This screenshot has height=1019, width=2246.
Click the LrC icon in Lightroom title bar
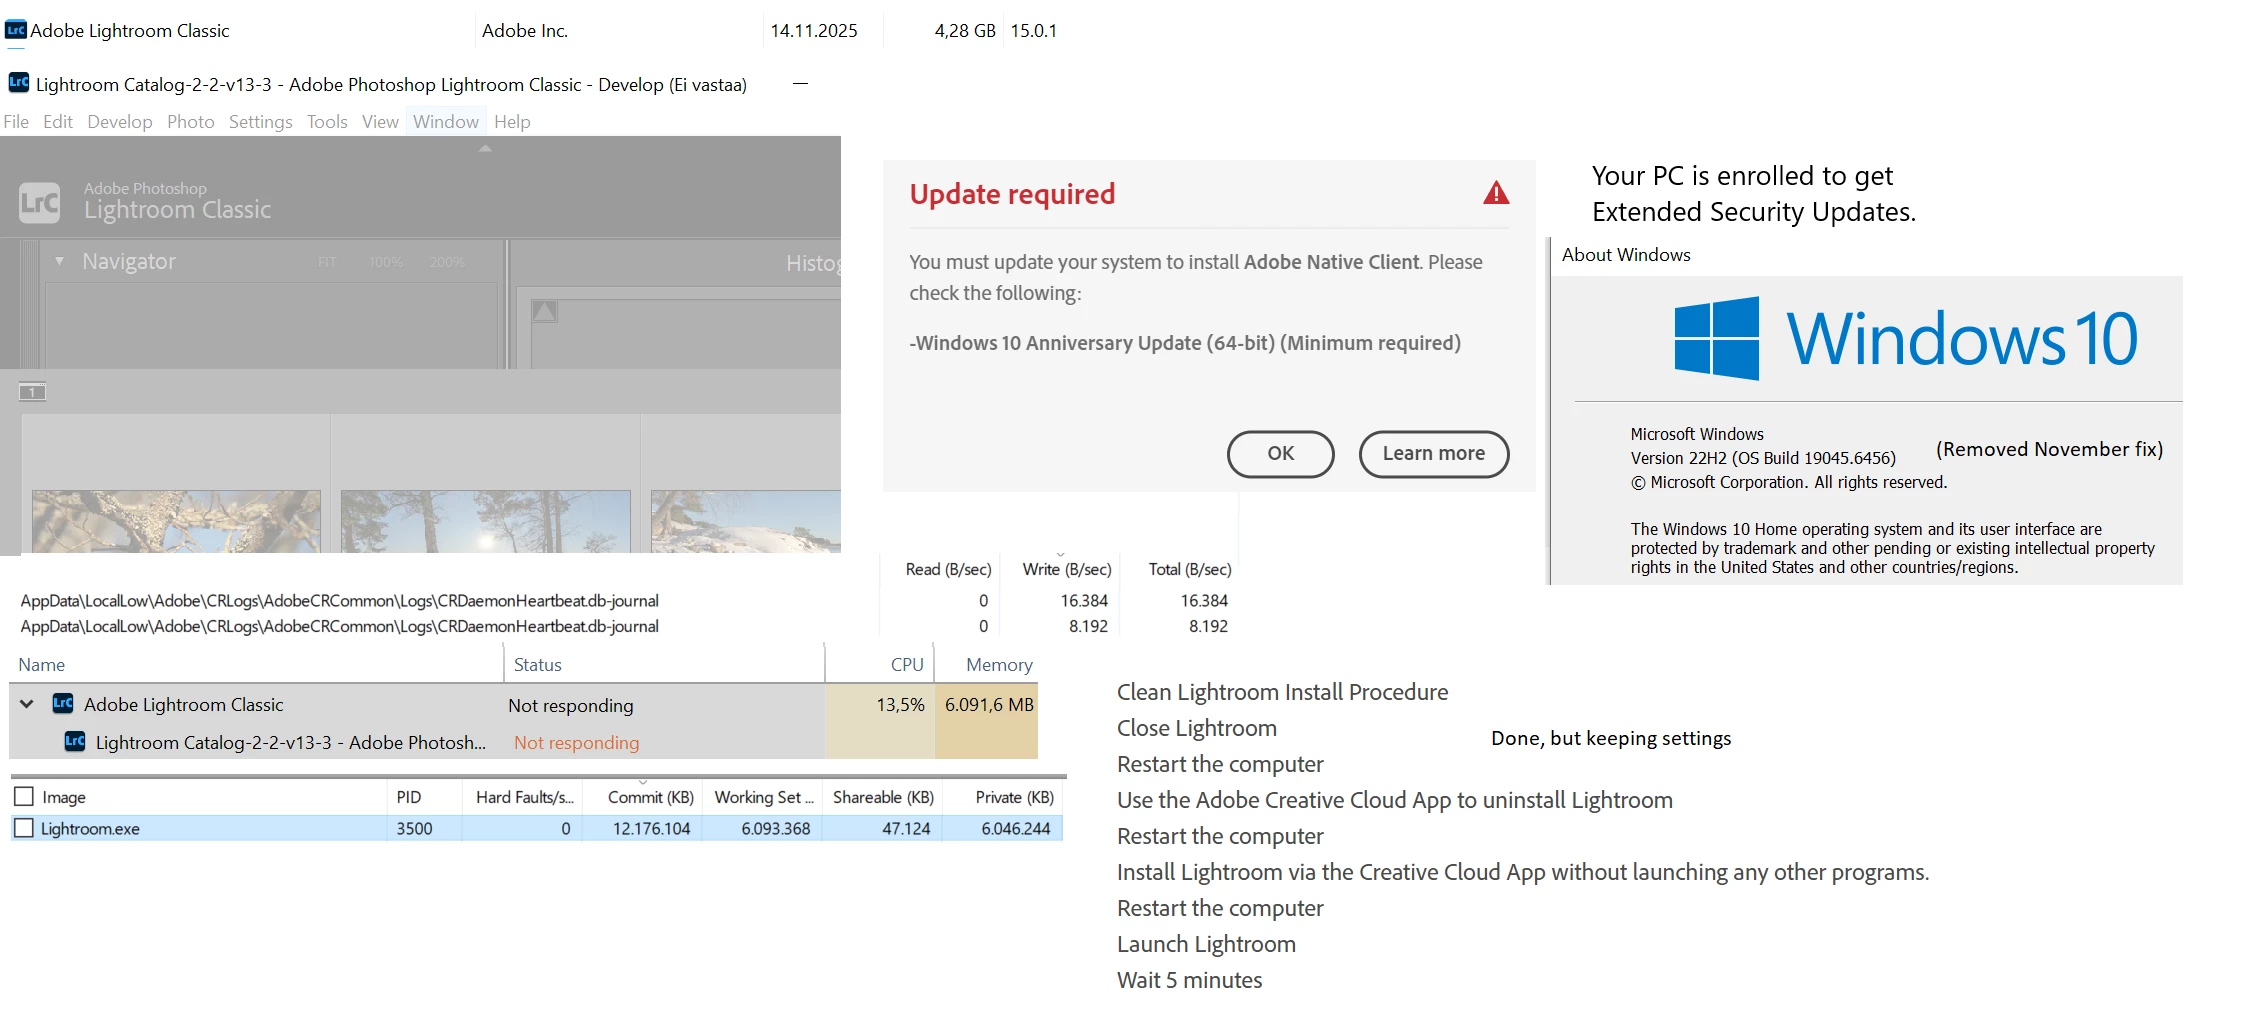click(19, 83)
